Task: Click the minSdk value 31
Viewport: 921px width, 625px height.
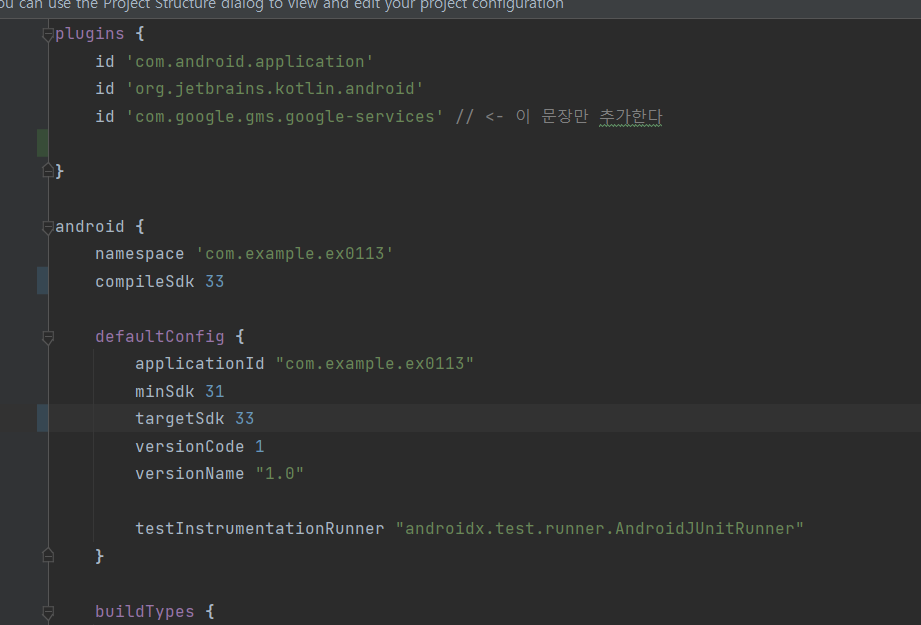Action: click(x=214, y=391)
